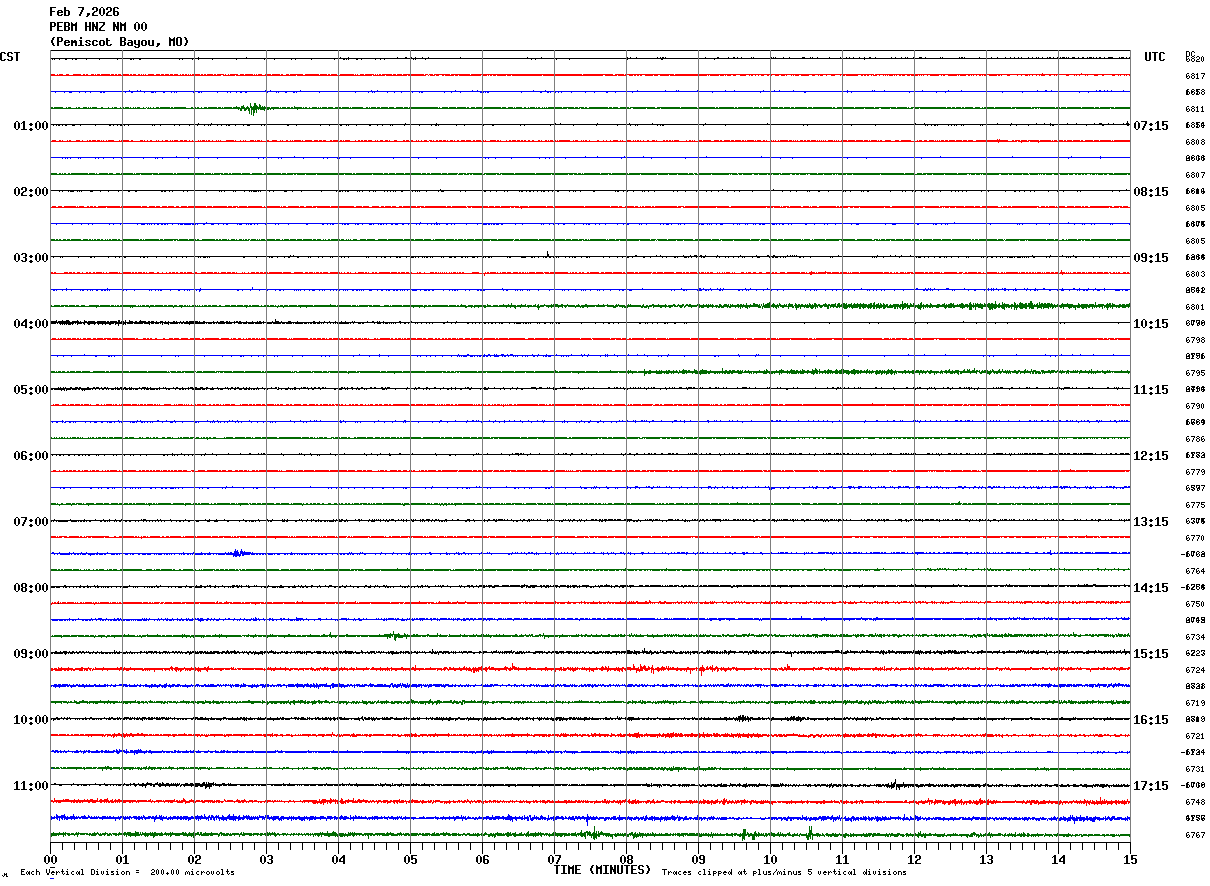Click the traces clipped footer note

784,873
